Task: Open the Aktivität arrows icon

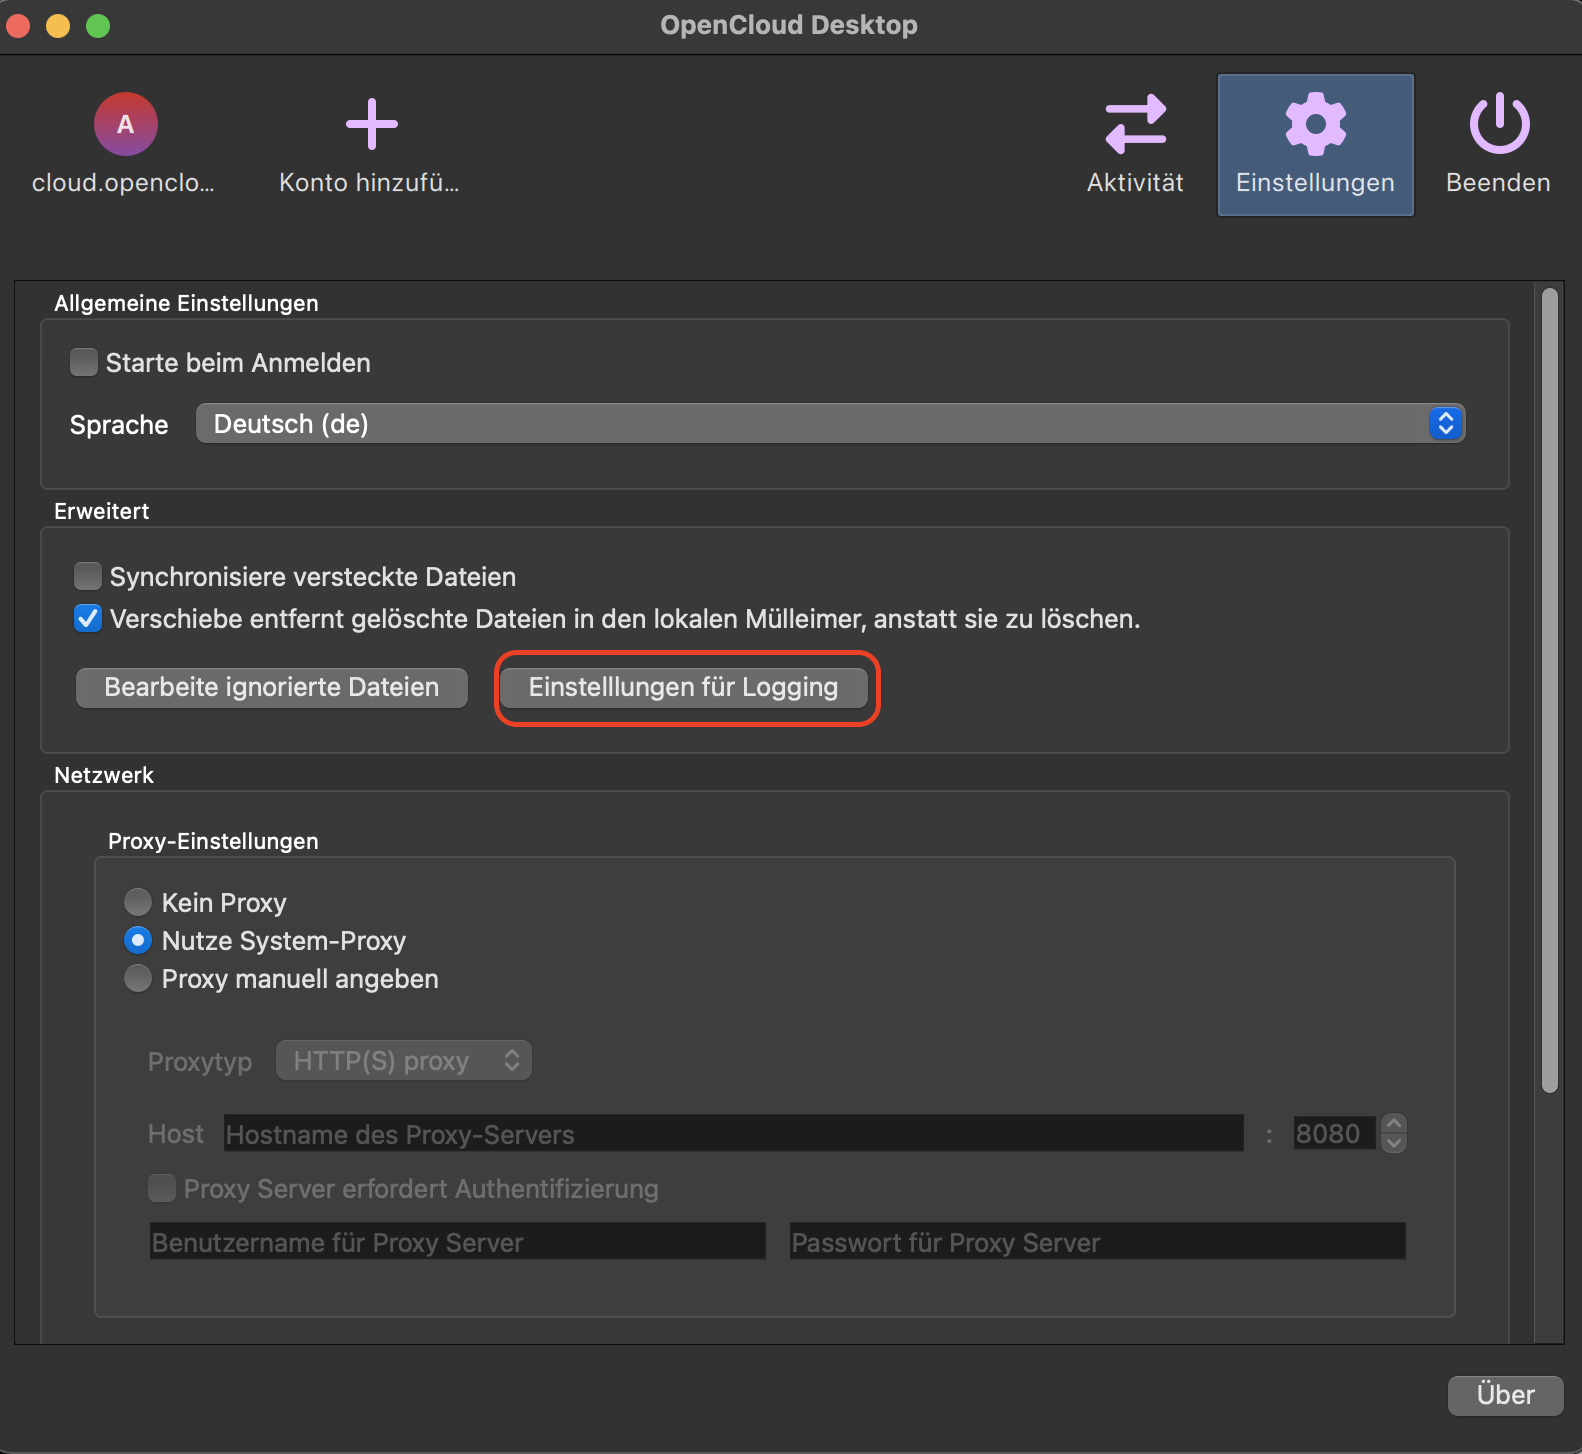Action: pos(1135,124)
